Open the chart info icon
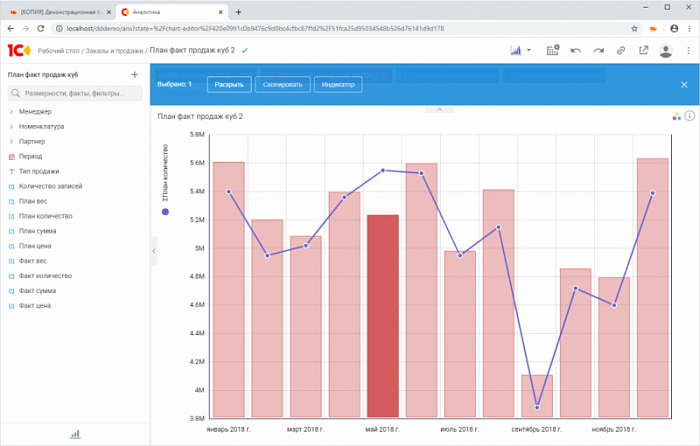The height and width of the screenshot is (446, 700). 689,116
